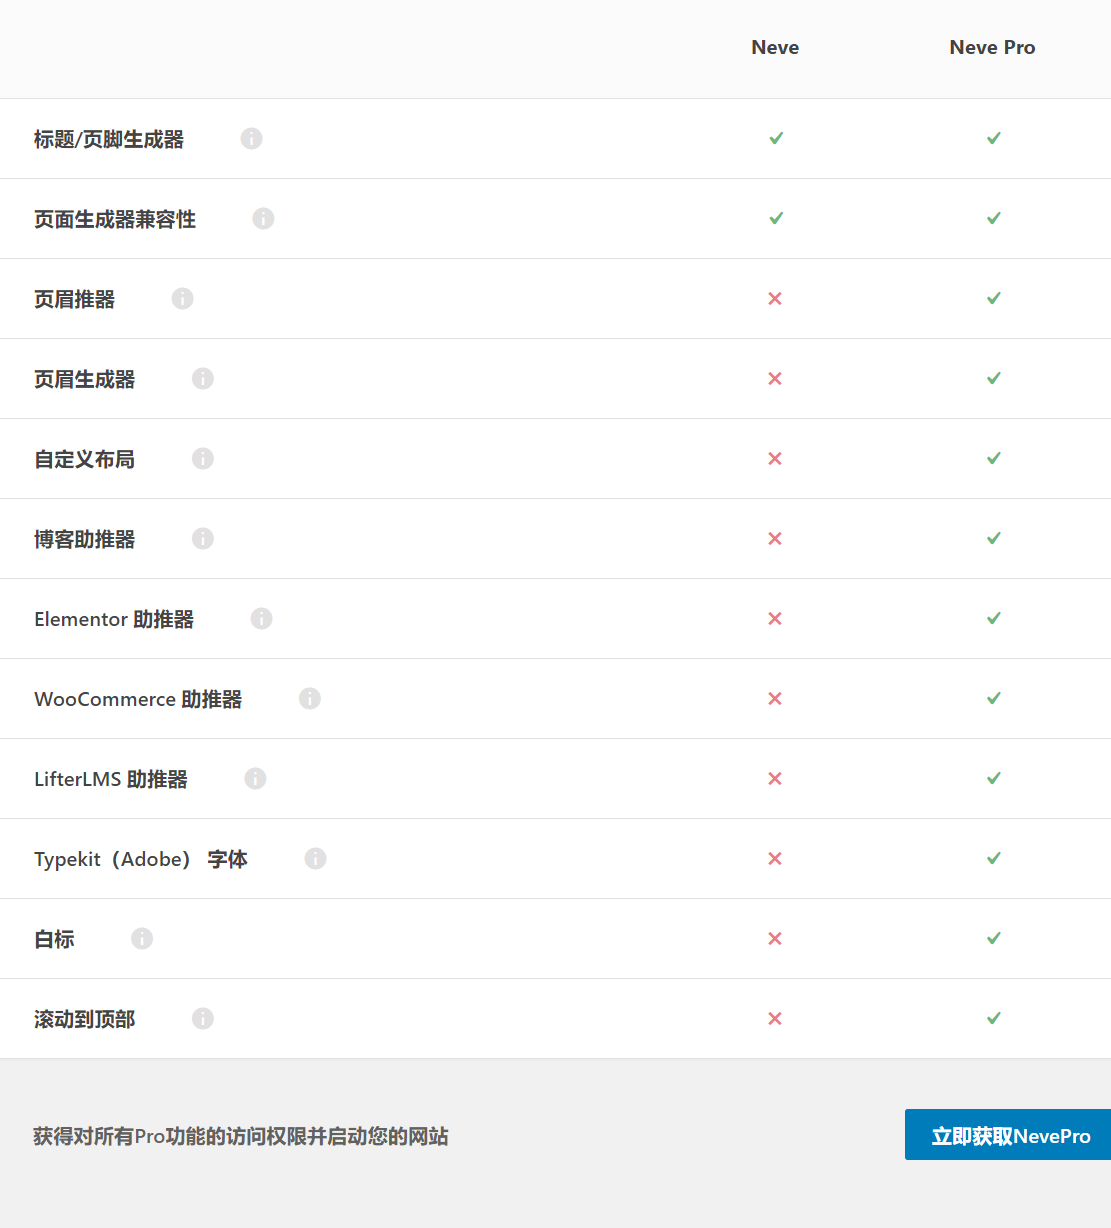Screen dimensions: 1111x1228
Task: Click Neve Pro check for 白标
Action: click(x=994, y=938)
